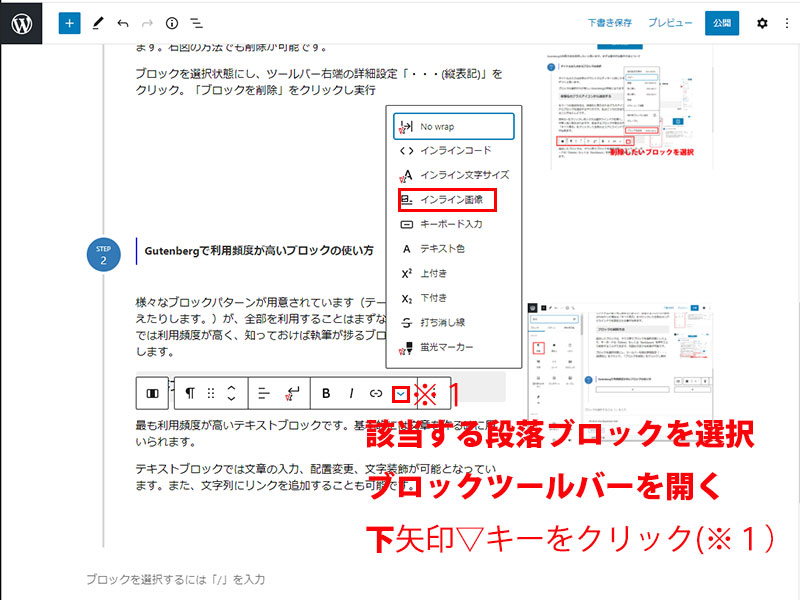
Task: Undo the last edit
Action: point(122,22)
